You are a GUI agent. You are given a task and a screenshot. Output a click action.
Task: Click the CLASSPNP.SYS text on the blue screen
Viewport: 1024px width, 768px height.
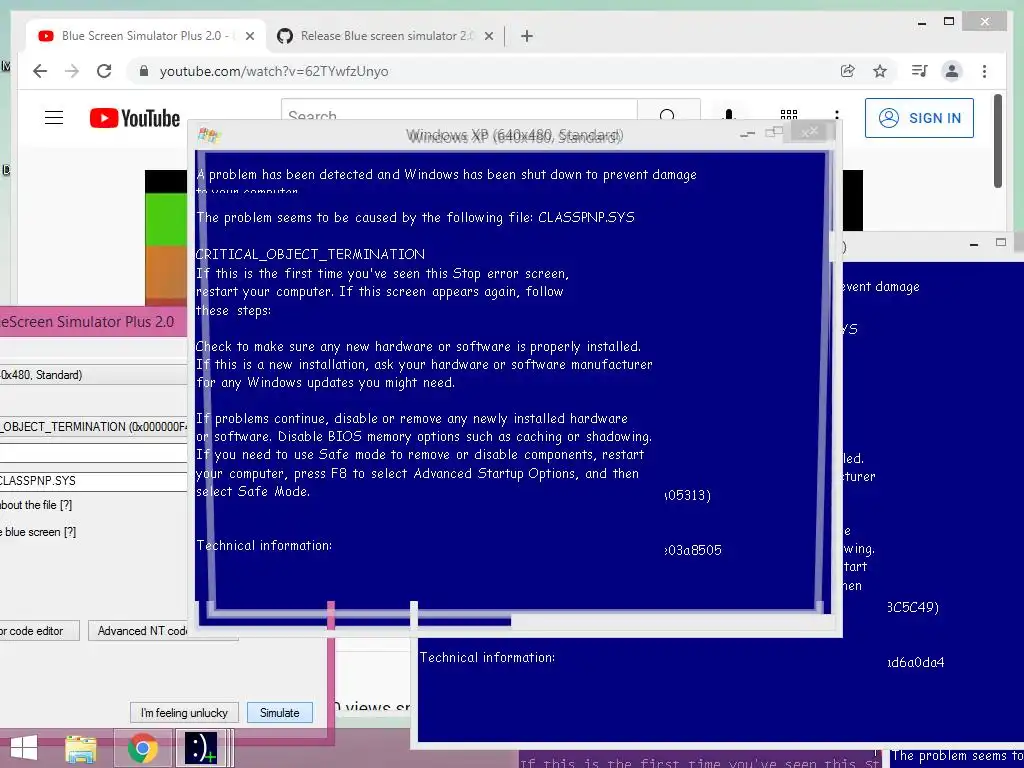pos(586,217)
